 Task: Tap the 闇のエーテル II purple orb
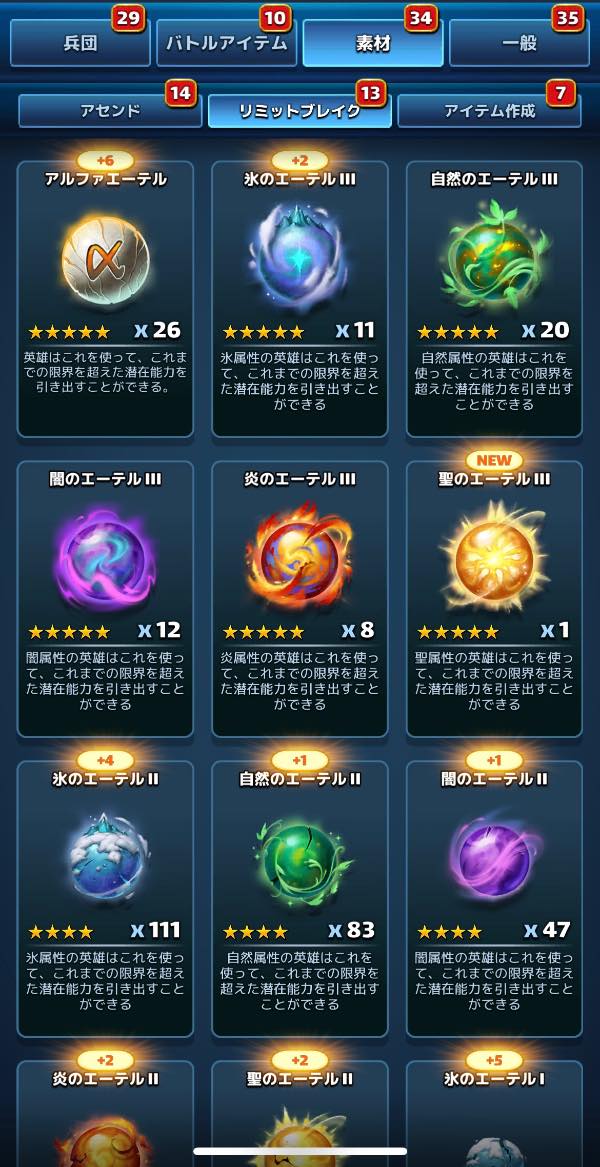point(496,856)
